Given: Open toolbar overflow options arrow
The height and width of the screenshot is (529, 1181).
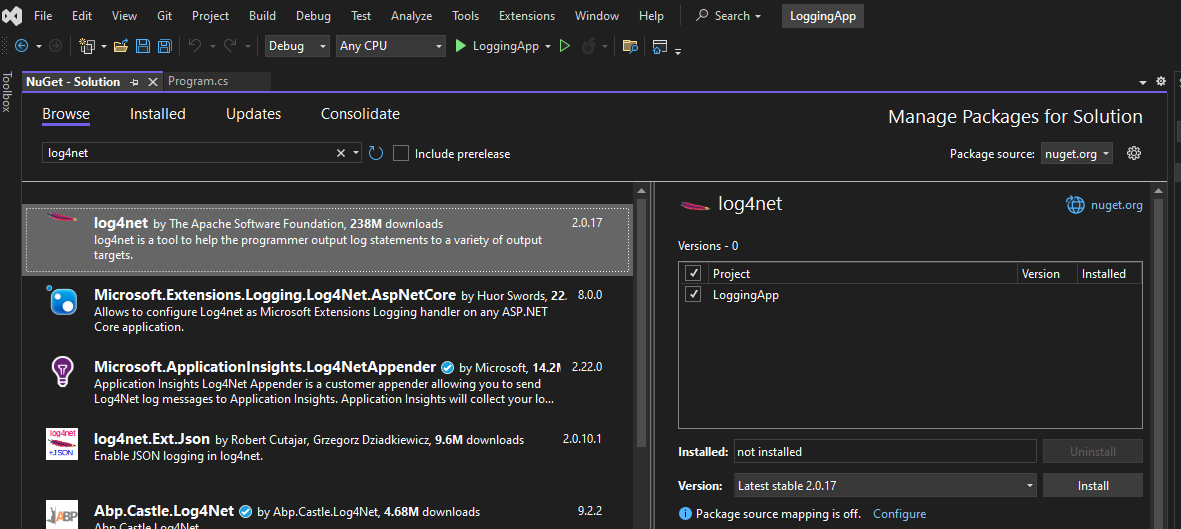Looking at the screenshot, I should point(678,50).
